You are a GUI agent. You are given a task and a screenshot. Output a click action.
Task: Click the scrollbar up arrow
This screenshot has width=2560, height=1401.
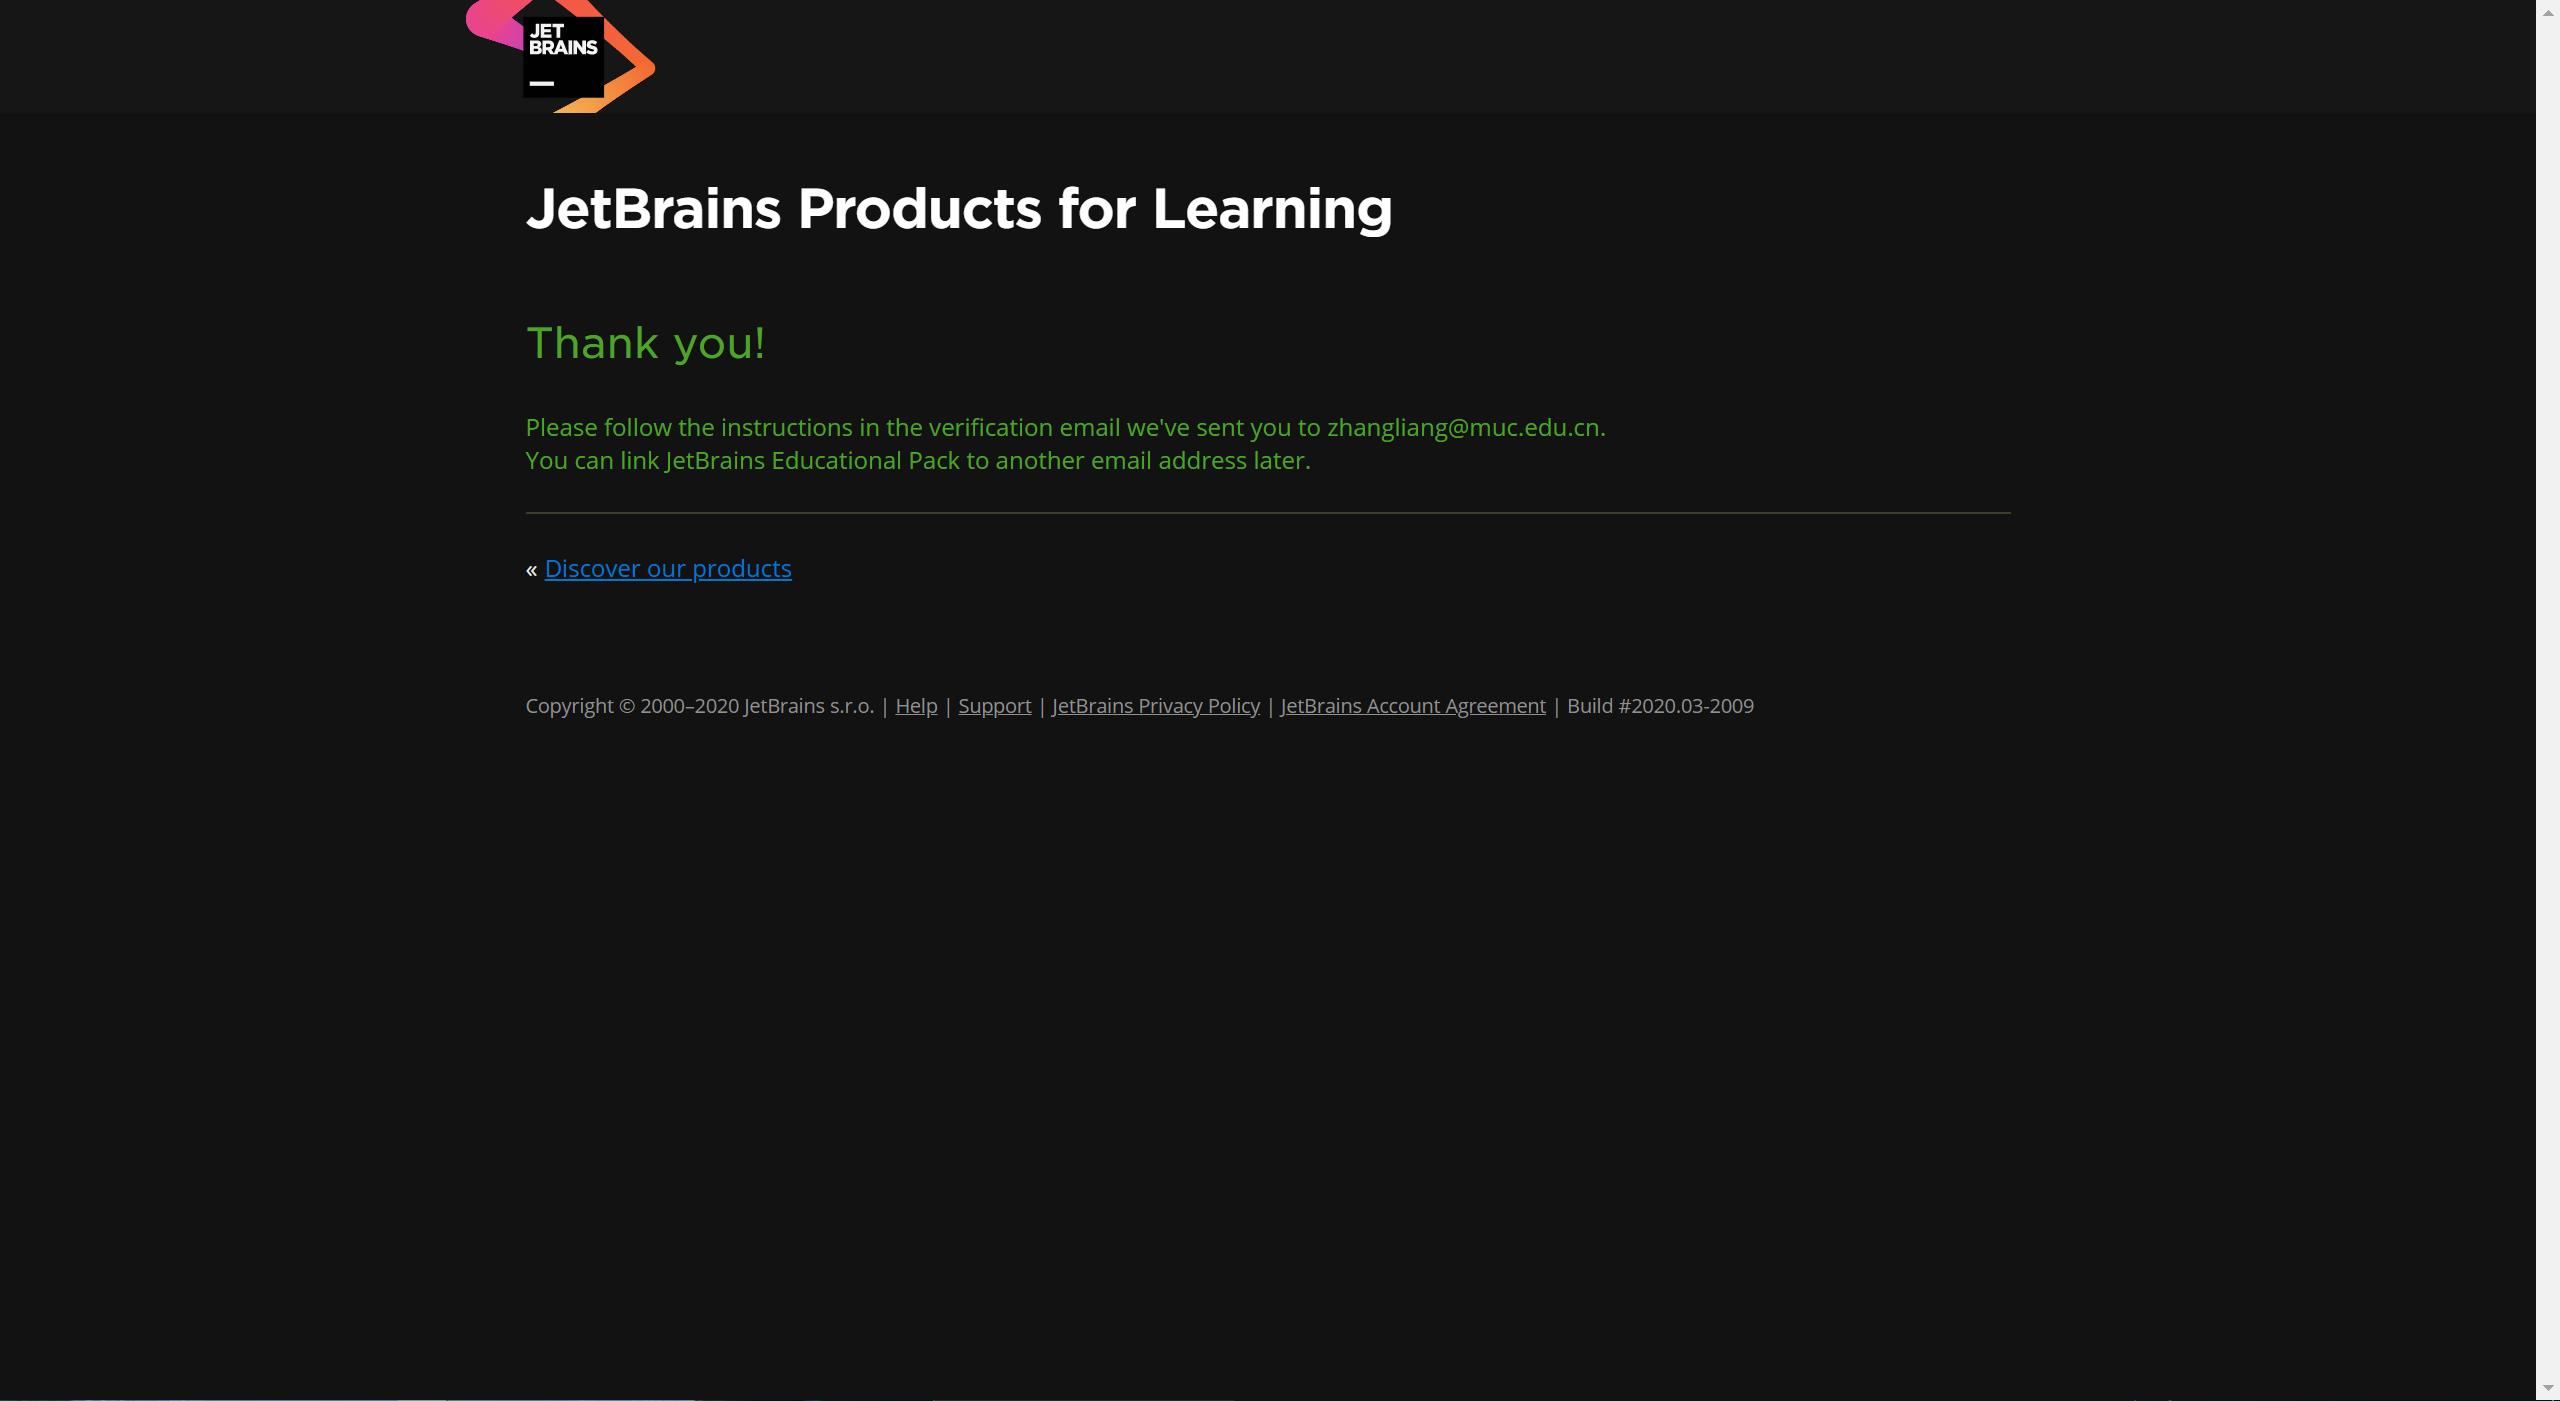(2547, 12)
